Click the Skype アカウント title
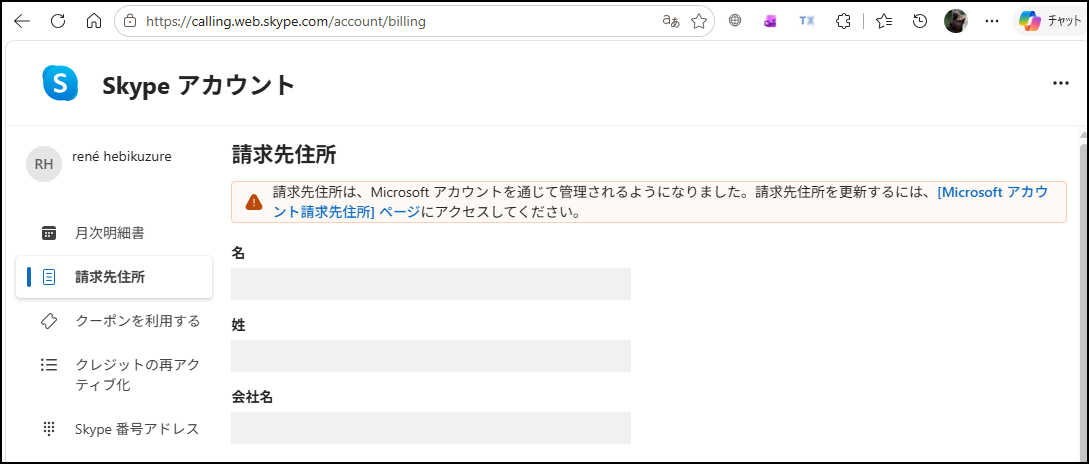The width and height of the screenshot is (1089, 464). click(x=199, y=85)
